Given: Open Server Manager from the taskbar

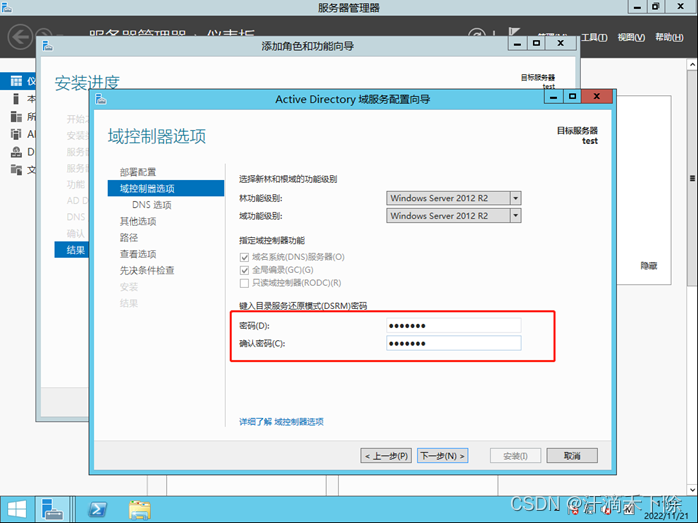Looking at the screenshot, I should (x=53, y=509).
